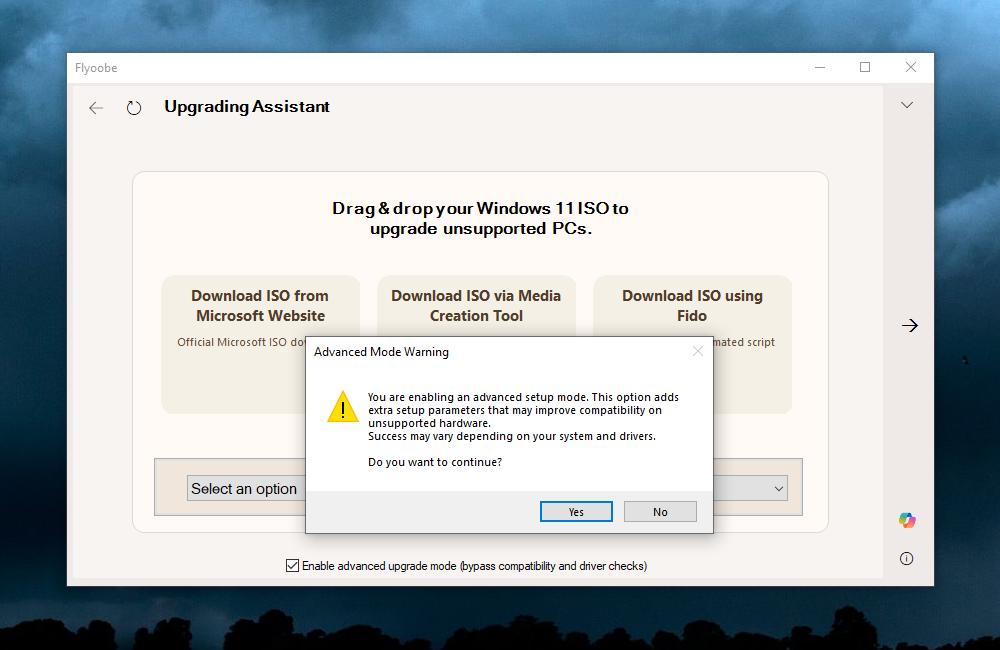
Task: Expand the top-right chevron menu
Action: [x=907, y=105]
